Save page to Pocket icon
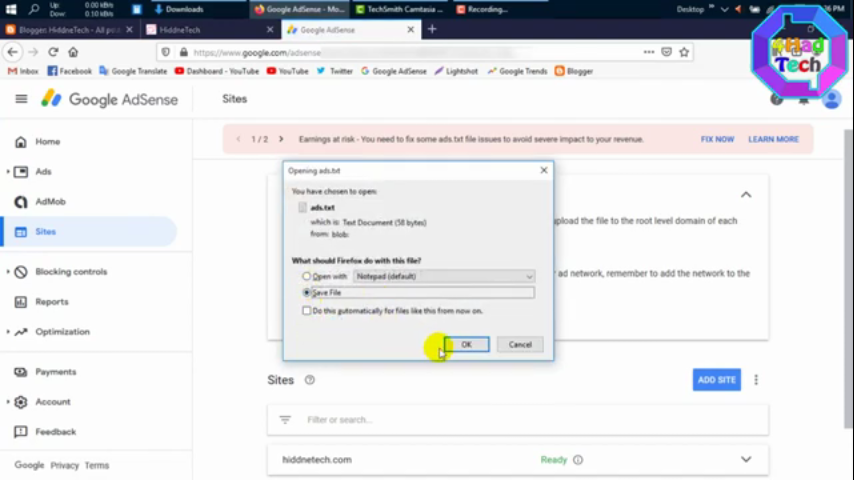Image resolution: width=854 pixels, height=480 pixels. 666,52
